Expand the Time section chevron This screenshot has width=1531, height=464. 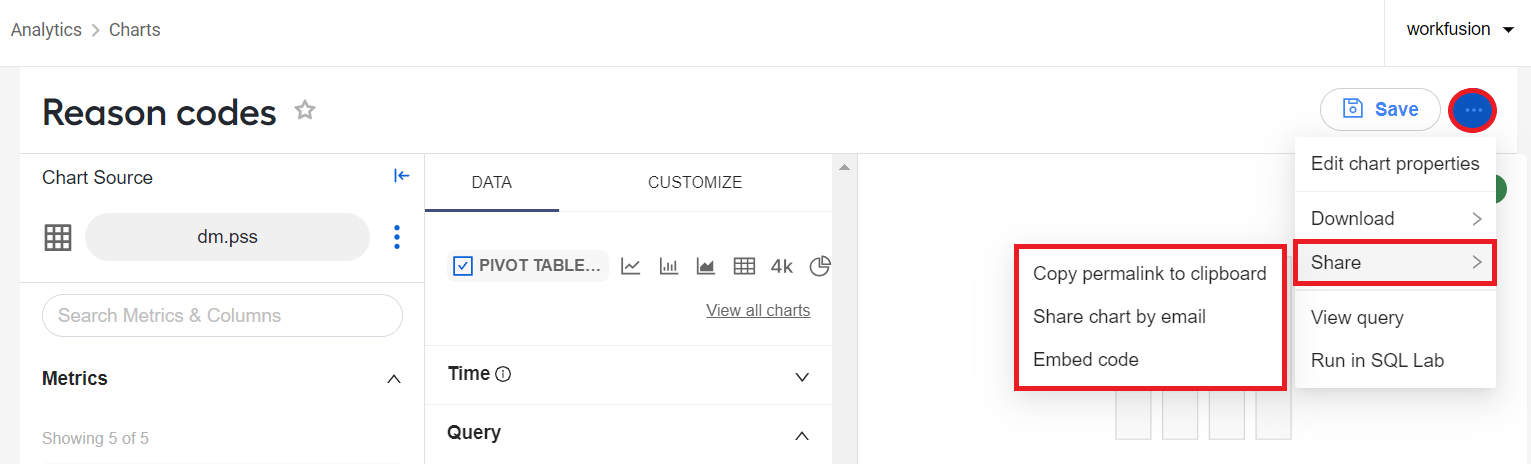[801, 377]
